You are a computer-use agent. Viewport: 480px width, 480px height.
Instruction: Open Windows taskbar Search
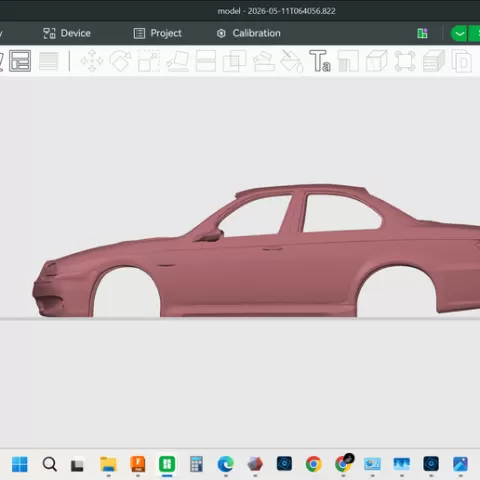pyautogui.click(x=49, y=464)
